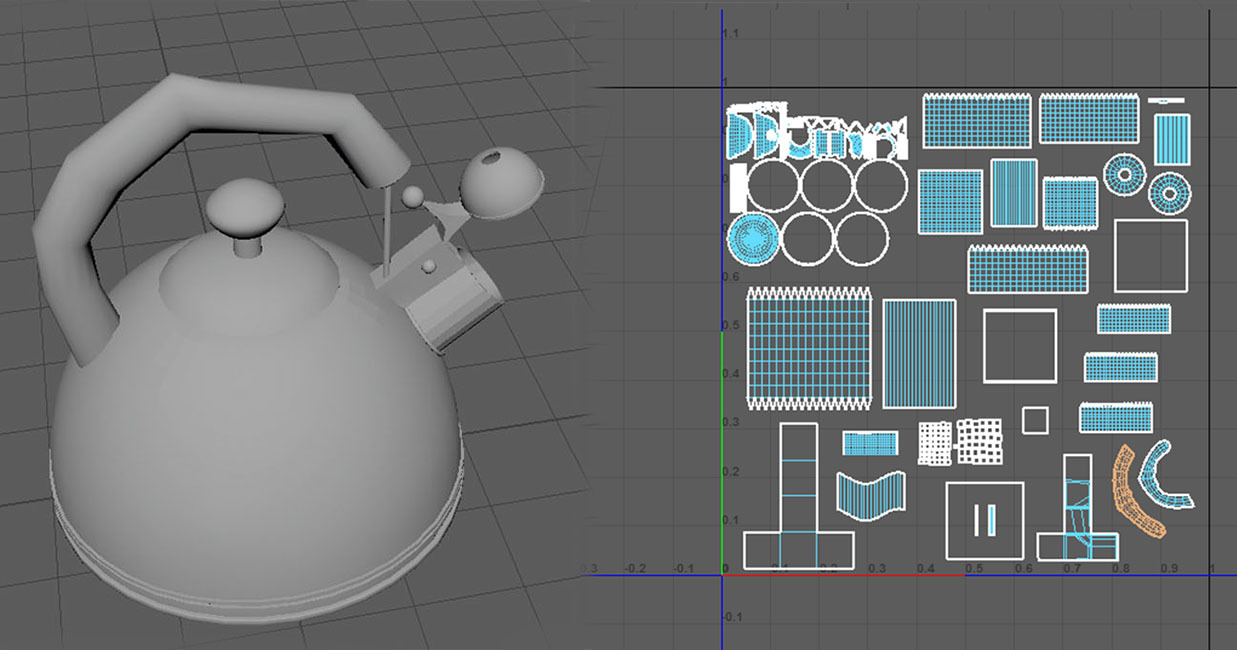
Task: Click the dome-shaped whistle cap with hole
Action: click(x=501, y=183)
